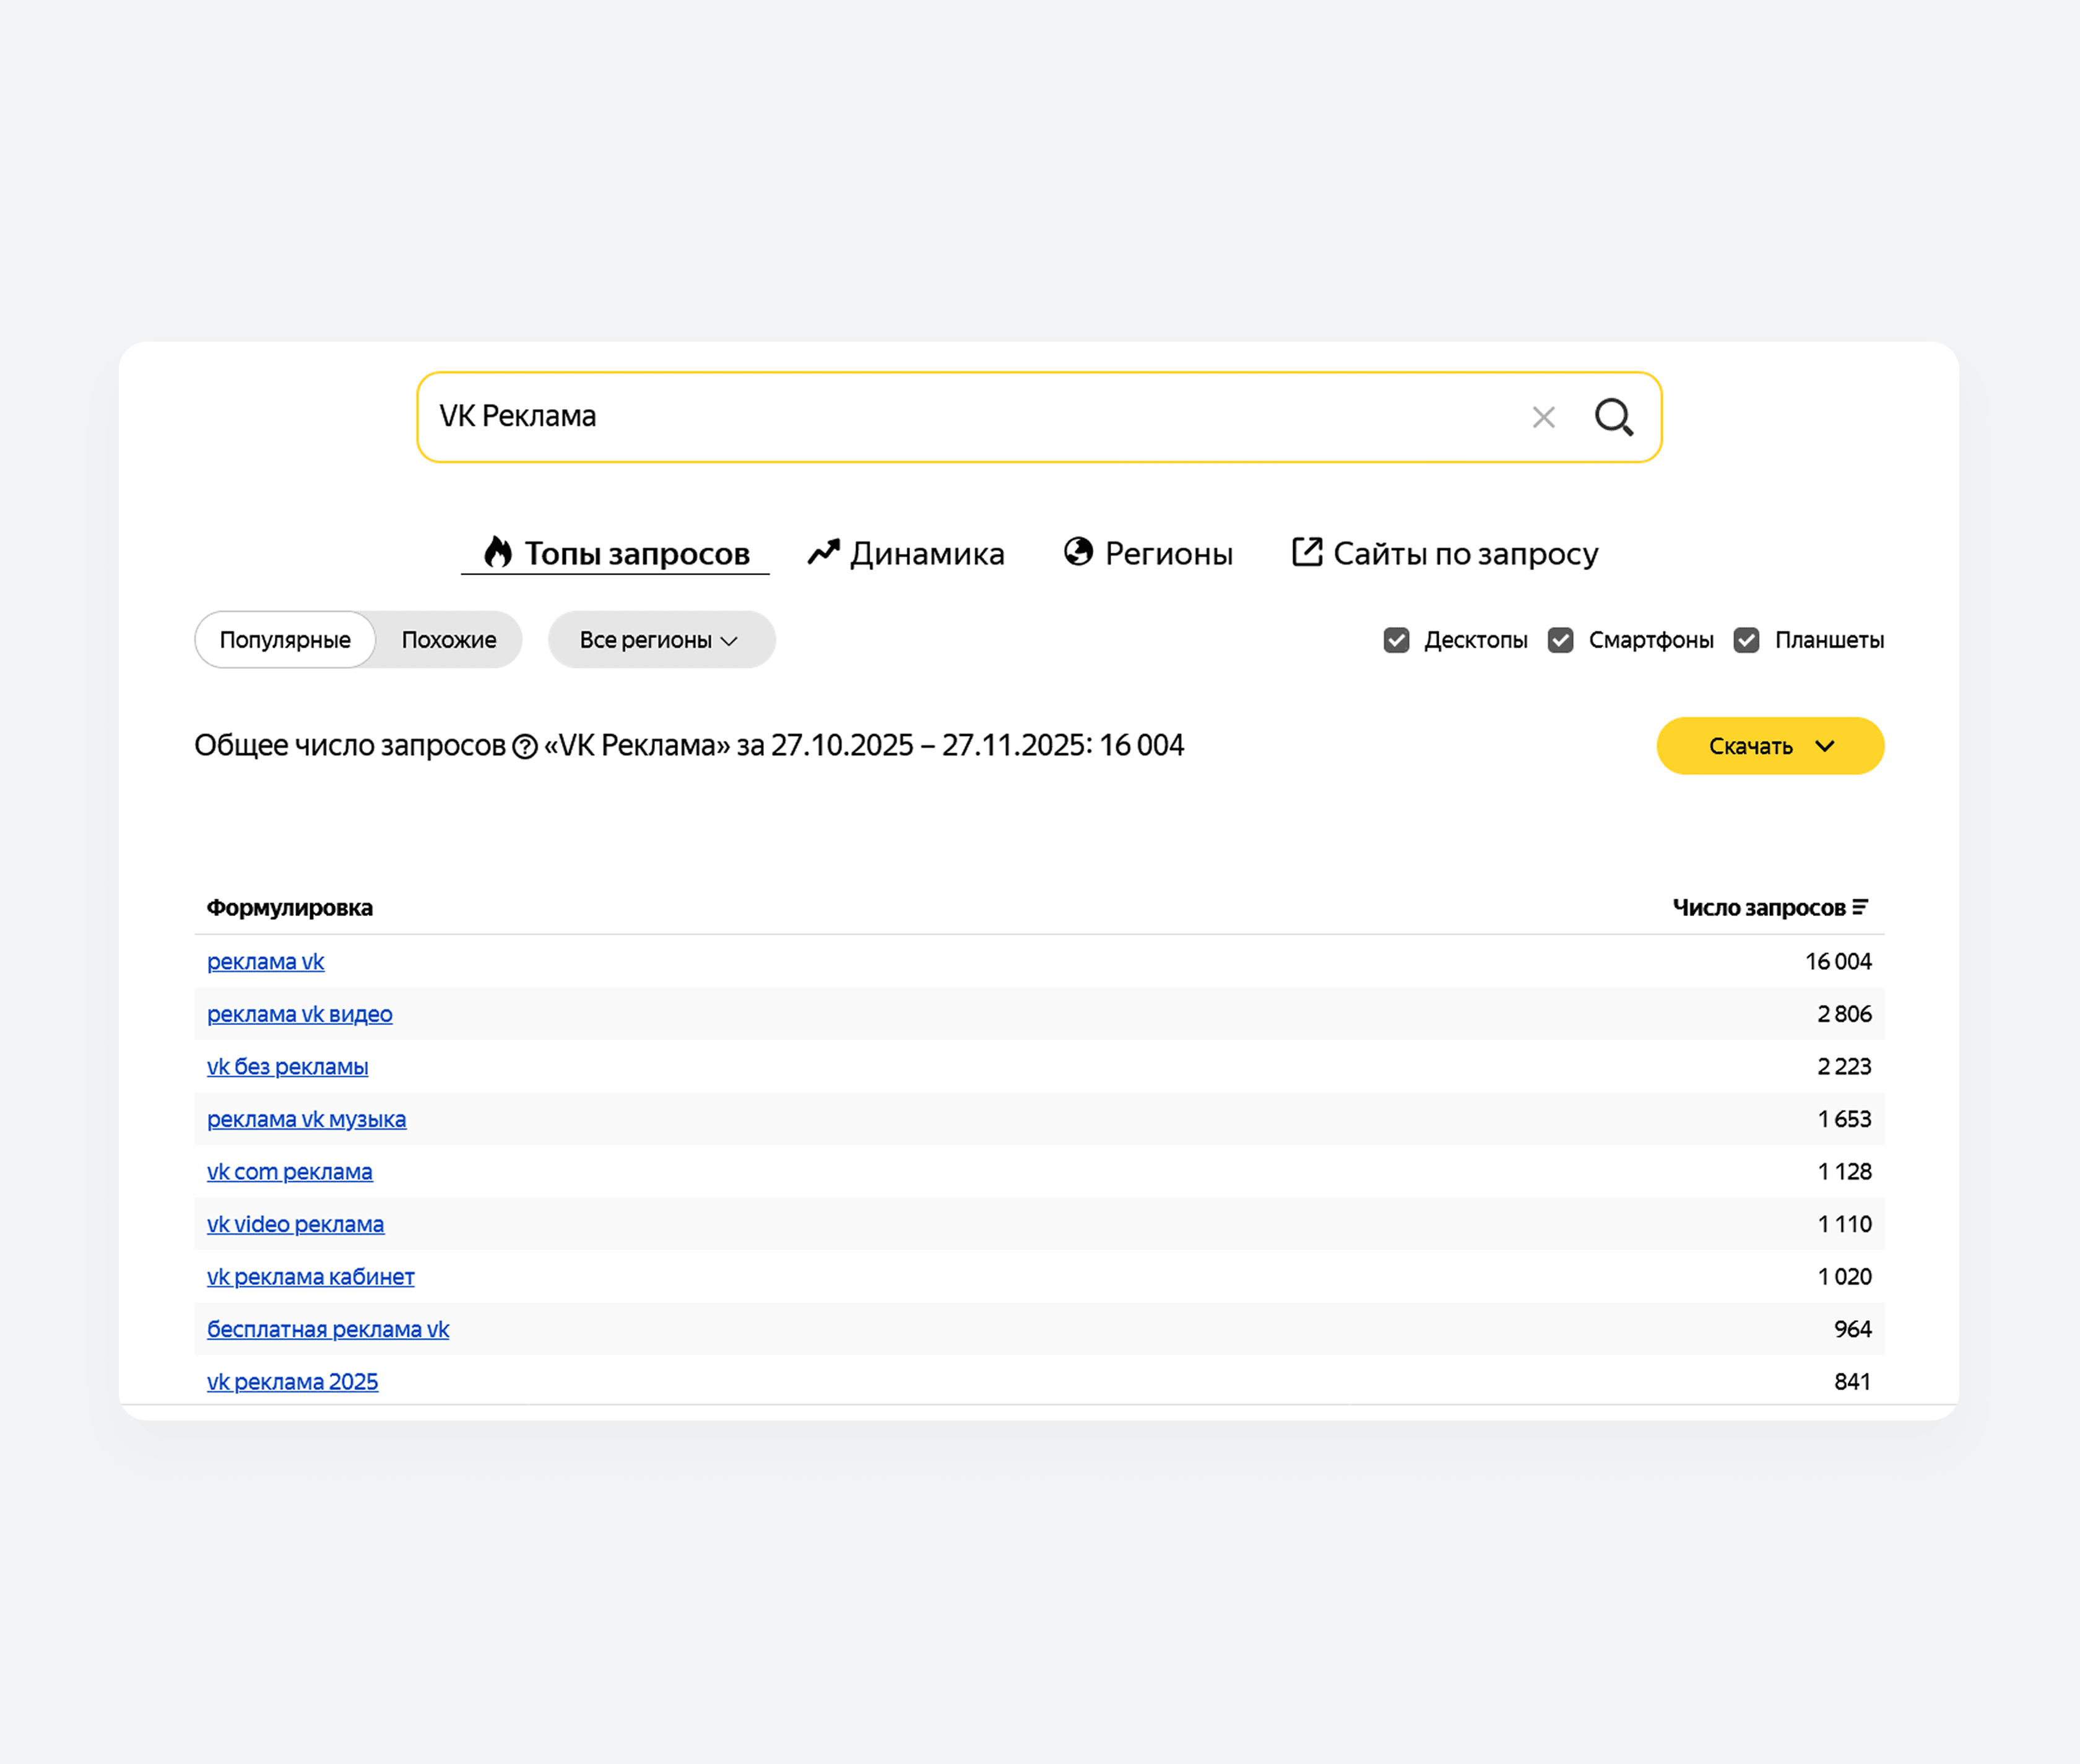The image size is (2080, 1764).
Task: Click the flame icon on Топы запросов
Action: click(497, 552)
